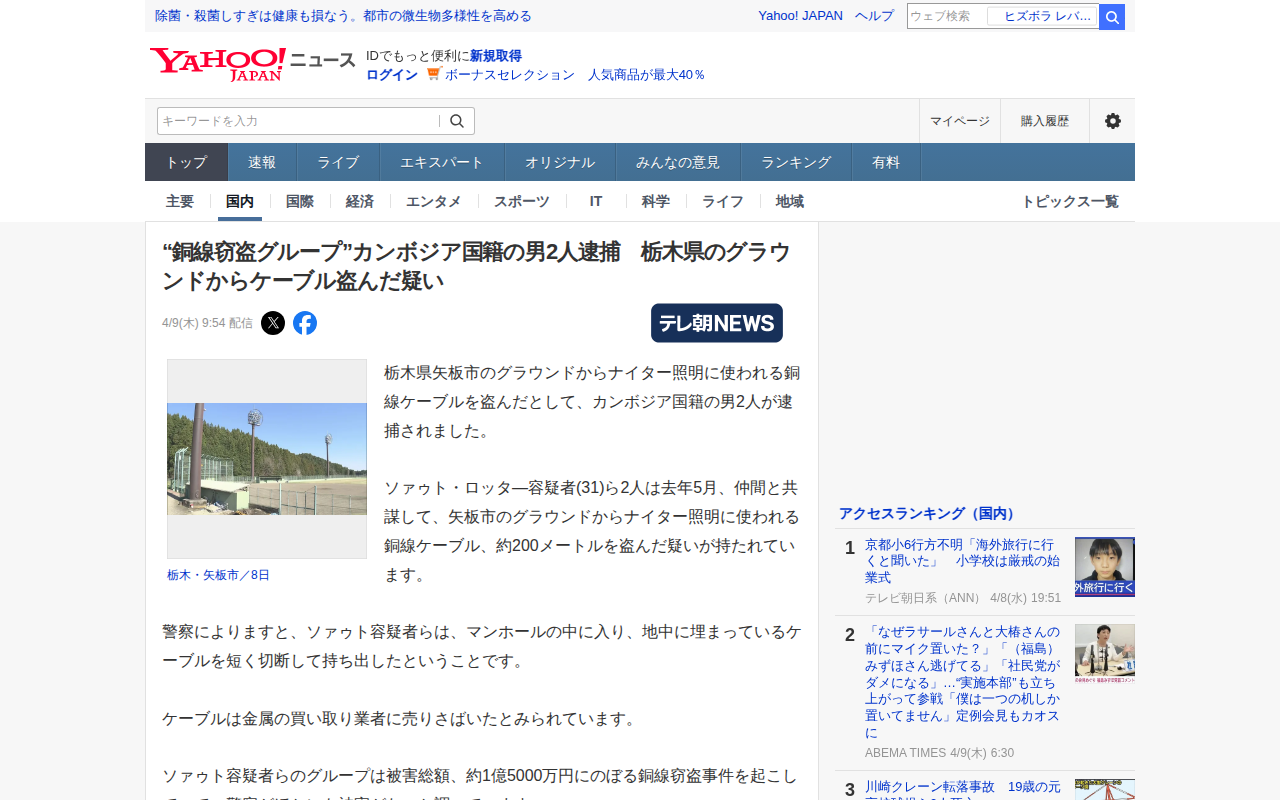Open トピックス一覧 link
Viewport: 1280px width, 800px height.
[x=1070, y=201]
